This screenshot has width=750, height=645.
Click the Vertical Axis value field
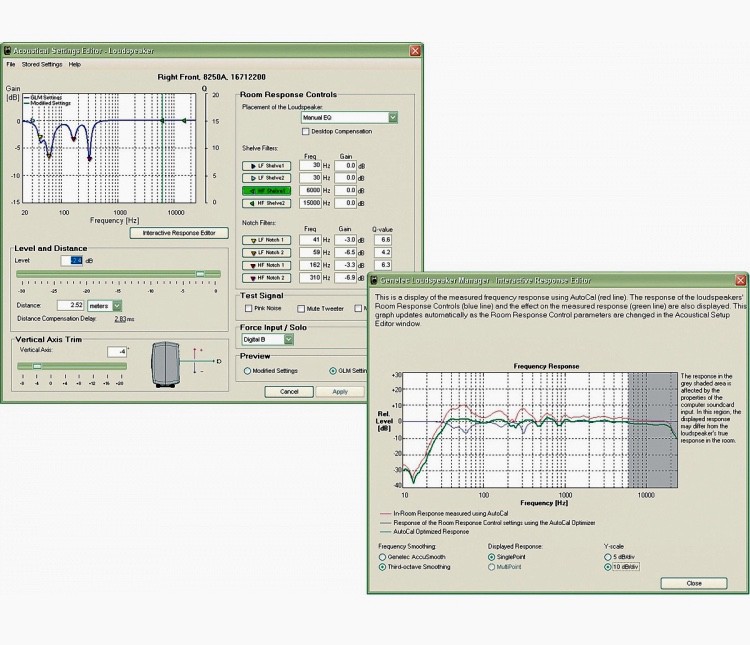[x=117, y=352]
